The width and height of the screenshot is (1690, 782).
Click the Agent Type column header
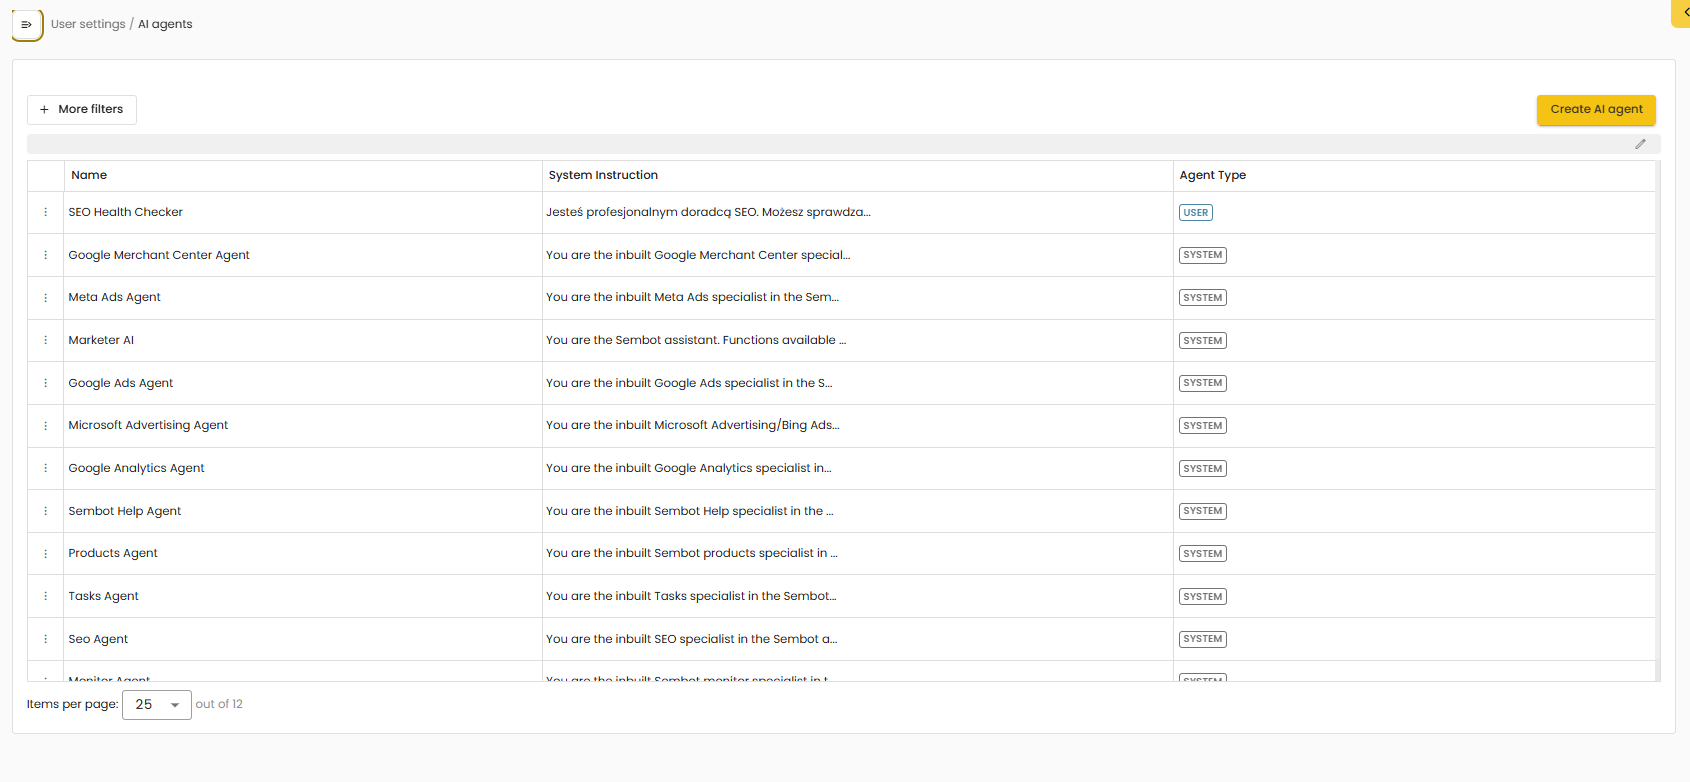pos(1212,175)
